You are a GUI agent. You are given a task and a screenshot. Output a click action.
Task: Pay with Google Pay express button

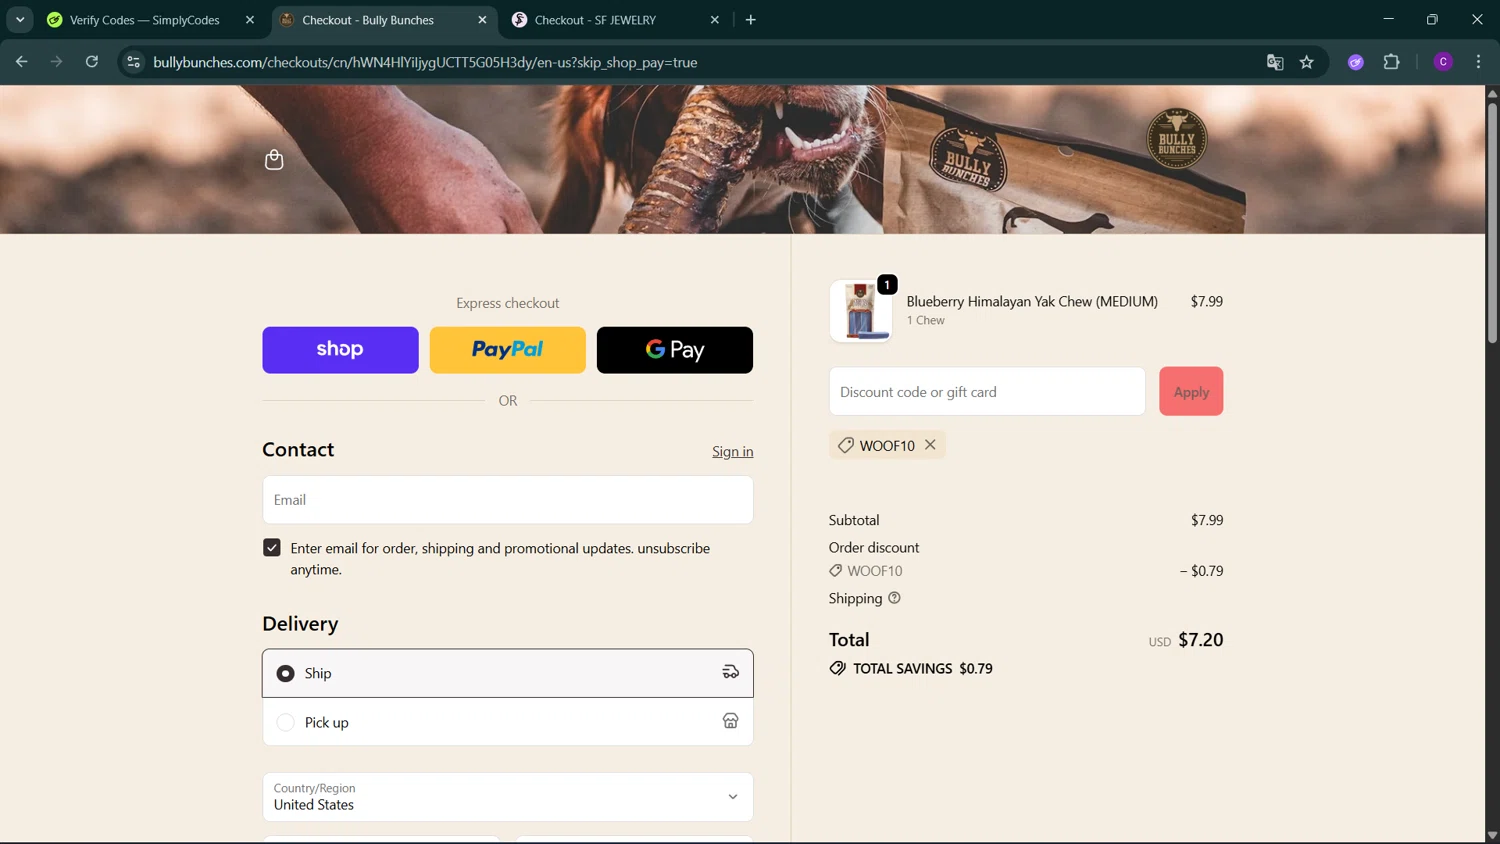coord(674,350)
